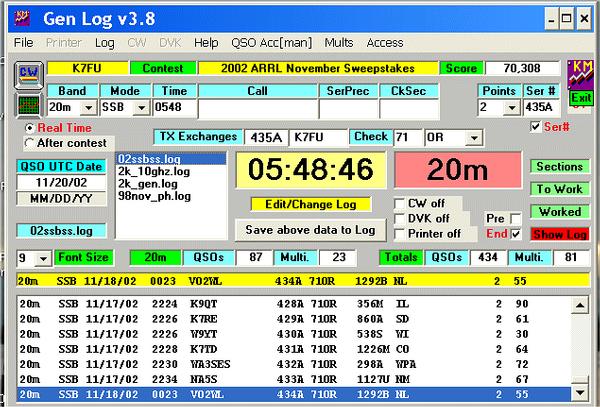The height and width of the screenshot is (407, 600).
Task: Click the CW computer icon button
Action: (x=29, y=75)
